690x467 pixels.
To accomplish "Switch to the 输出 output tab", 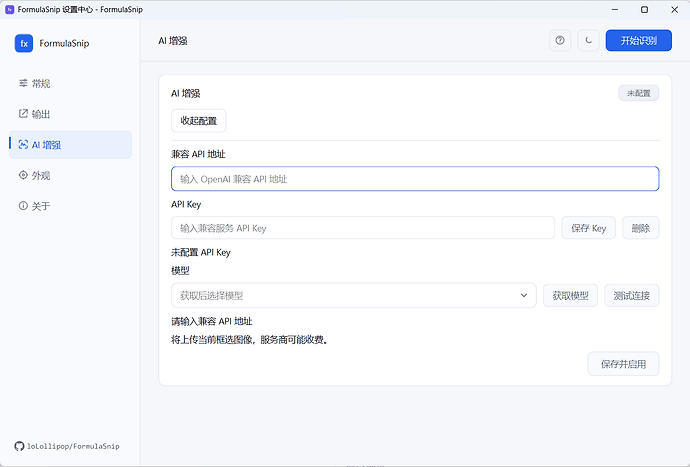I will 70,114.
